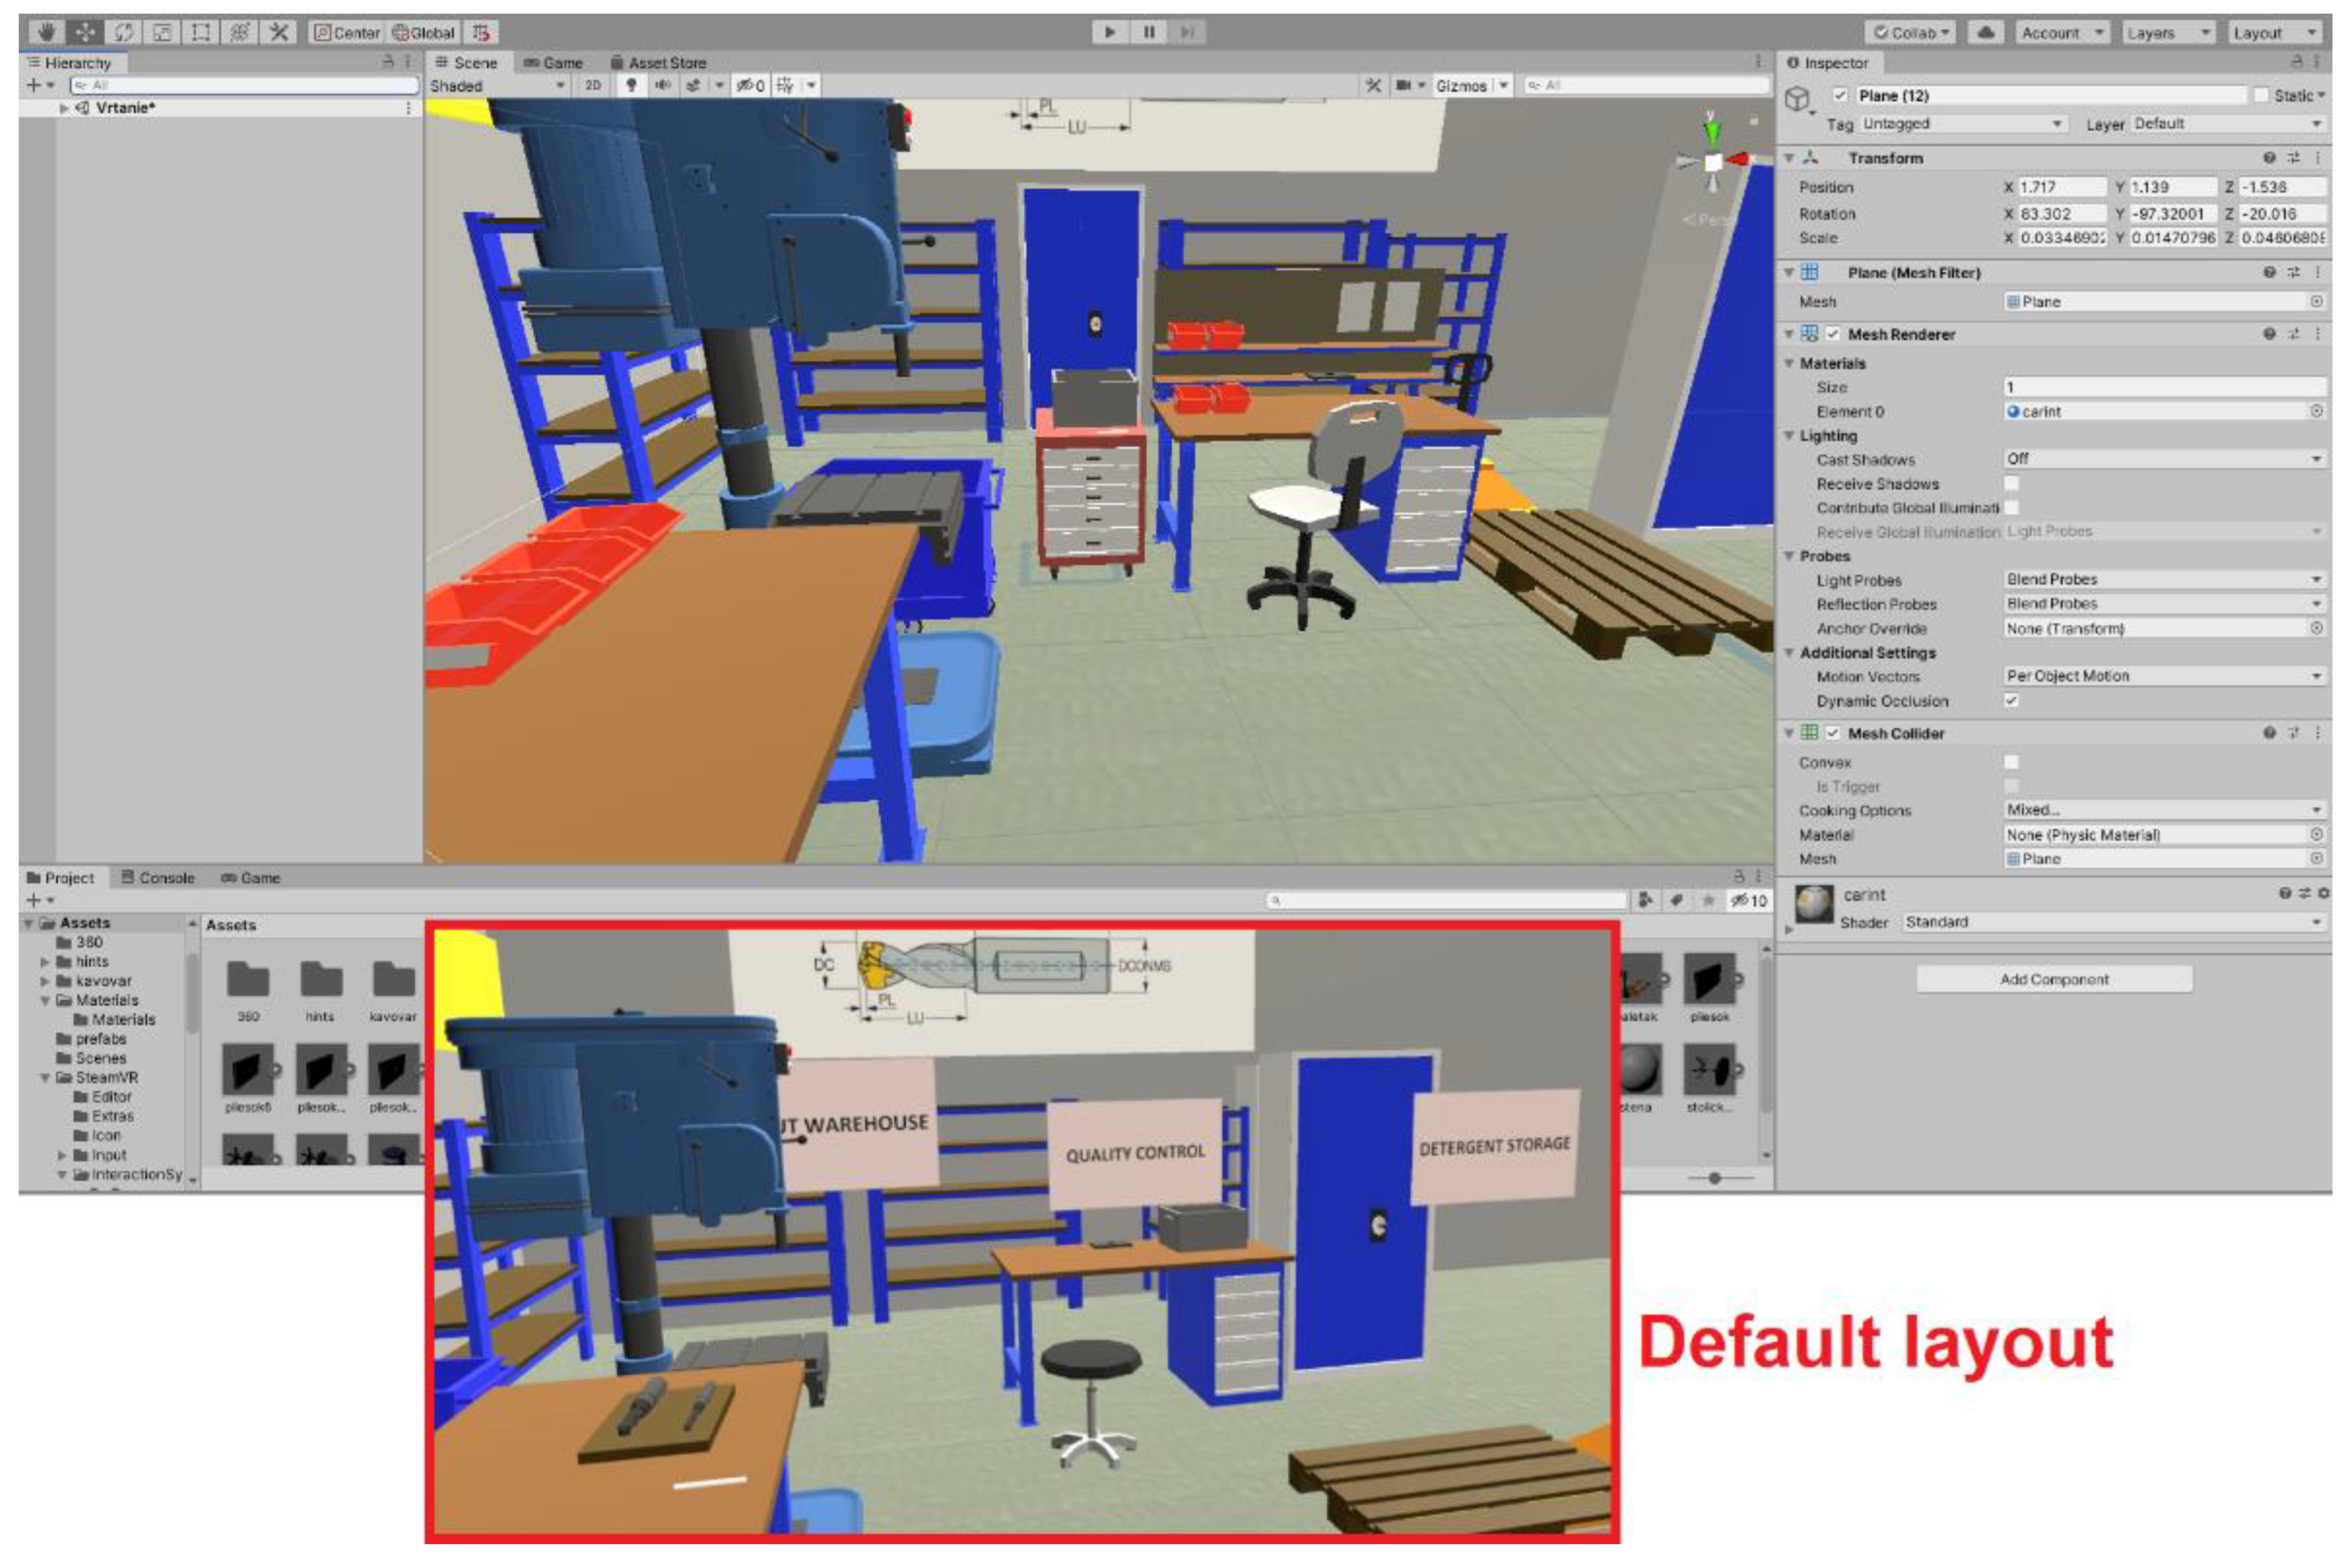This screenshot has height=1568, width=2352.
Task: Switch to the Asset Store tab
Action: 658,62
